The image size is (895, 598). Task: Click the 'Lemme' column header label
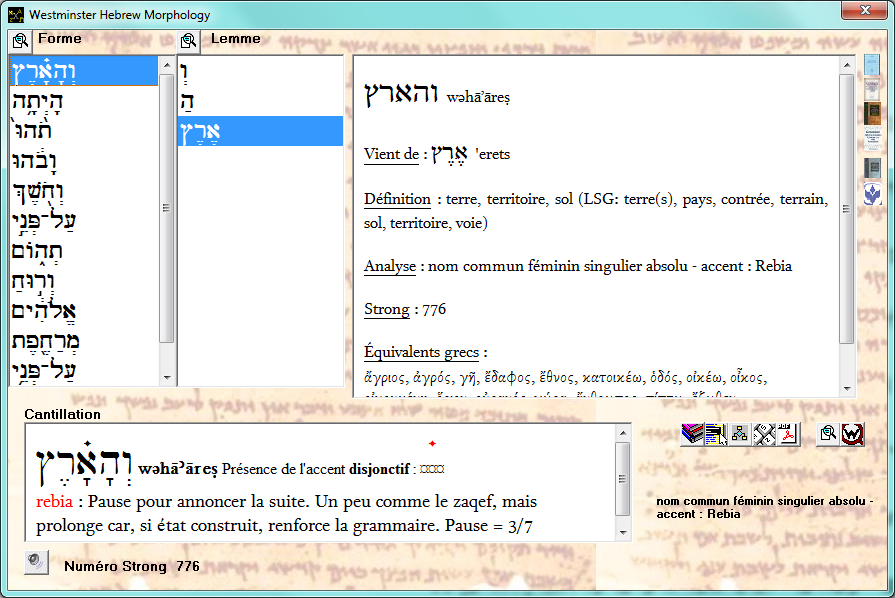coord(236,39)
